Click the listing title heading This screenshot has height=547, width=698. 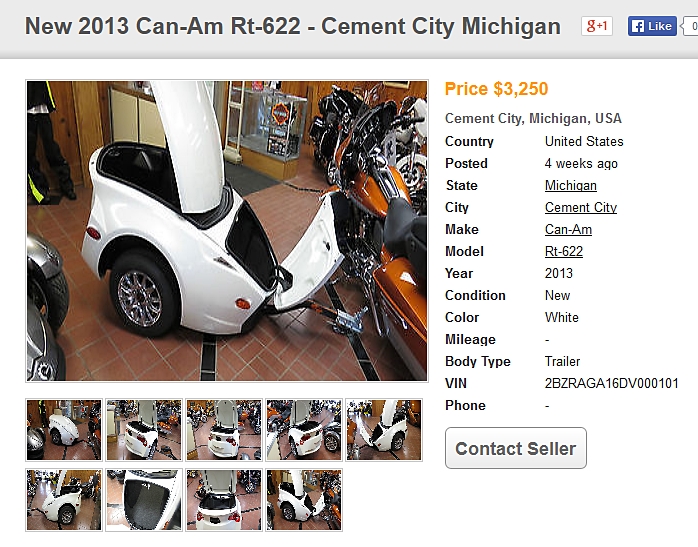293,26
